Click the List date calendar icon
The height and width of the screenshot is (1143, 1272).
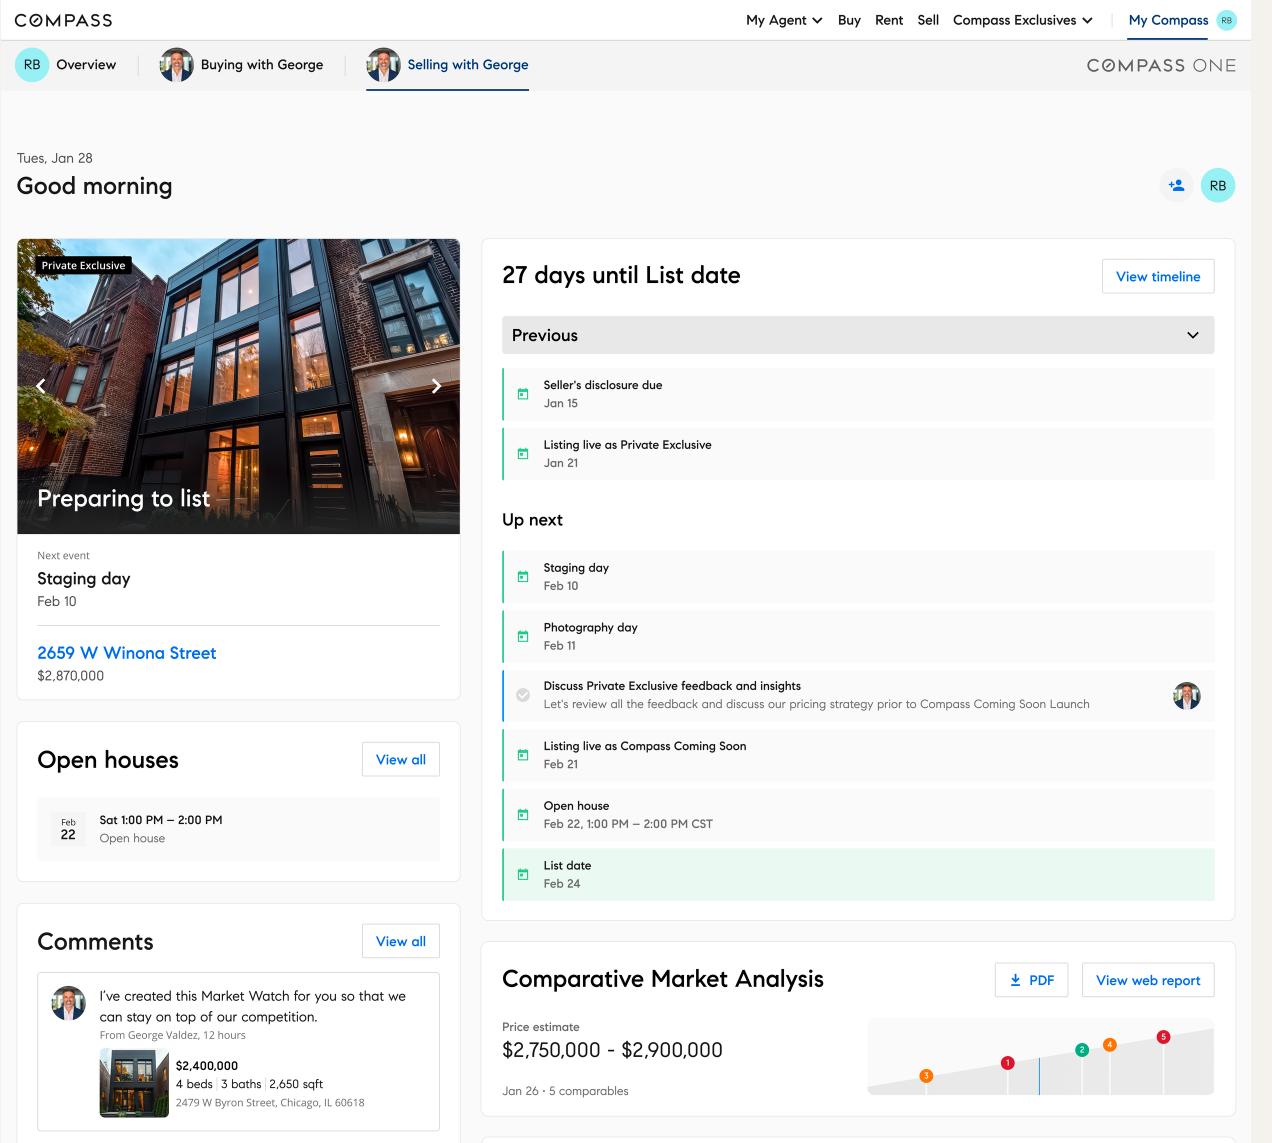(x=522, y=875)
